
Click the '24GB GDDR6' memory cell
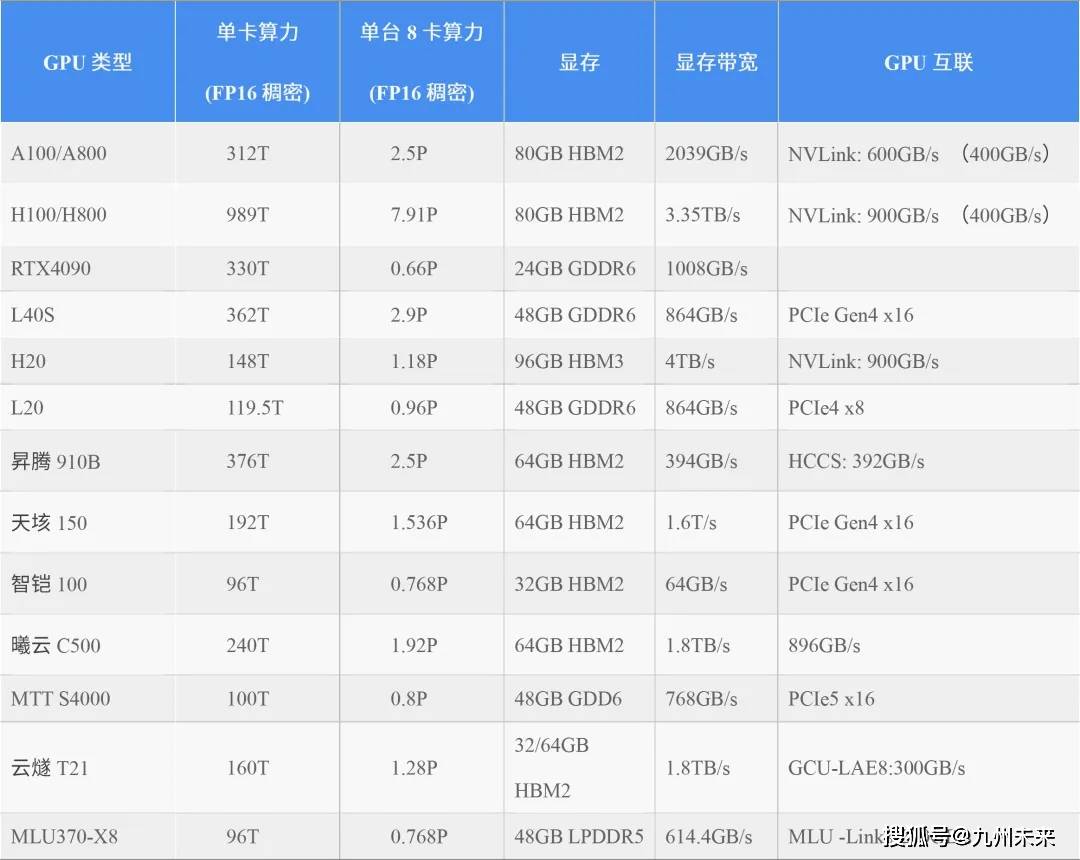pos(575,268)
